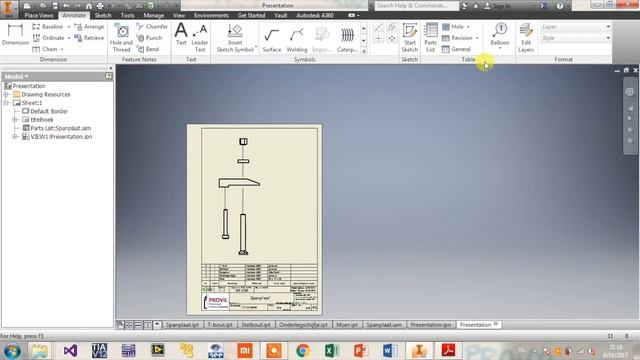Click Edit Layers
This screenshot has height=360, width=640.
click(526, 38)
